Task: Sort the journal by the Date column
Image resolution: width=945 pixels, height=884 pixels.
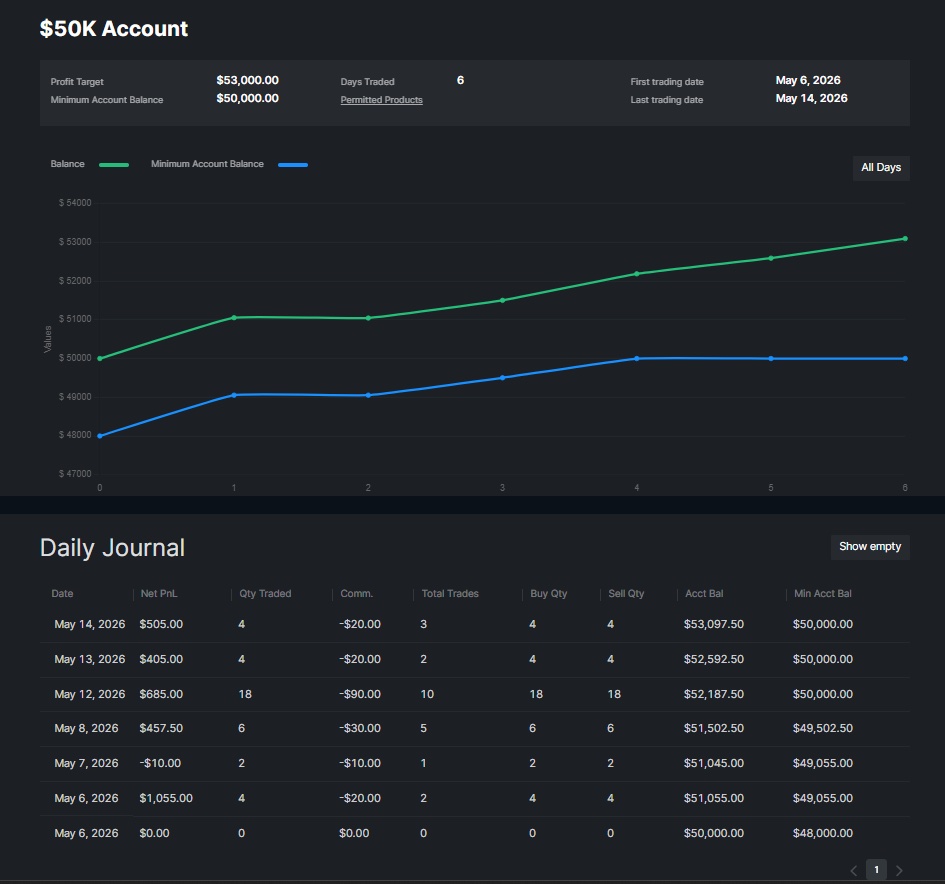Action: tap(62, 594)
